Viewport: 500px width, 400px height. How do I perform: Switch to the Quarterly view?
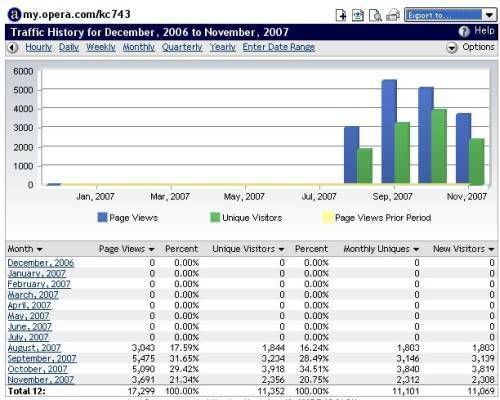[x=182, y=47]
